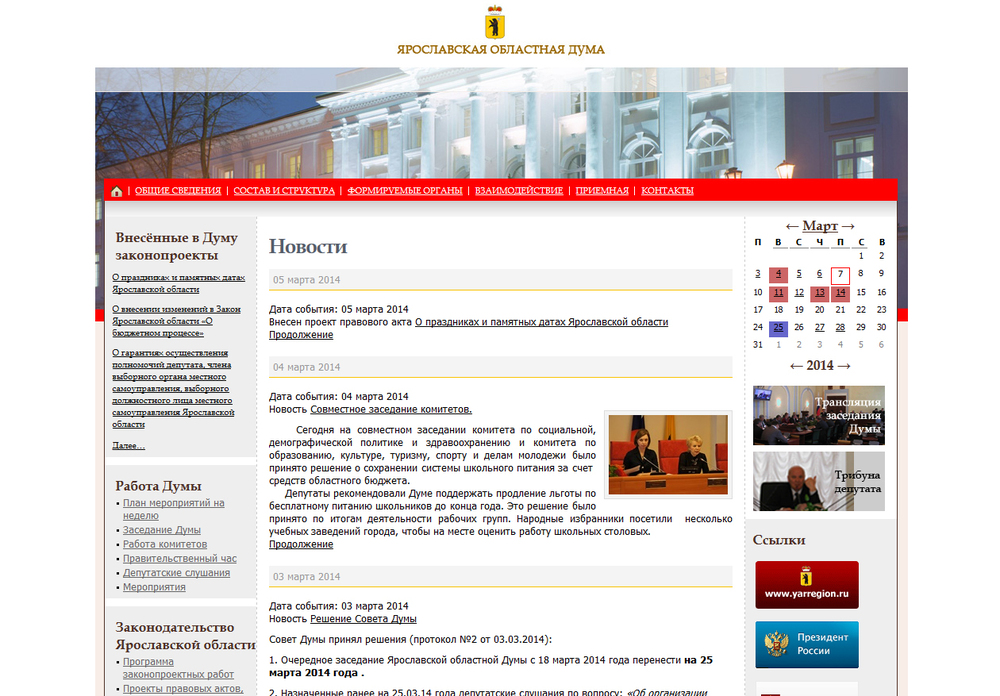Select blue-highlighted March 25 in the calendar
The height and width of the screenshot is (696, 1000).
pos(778,328)
